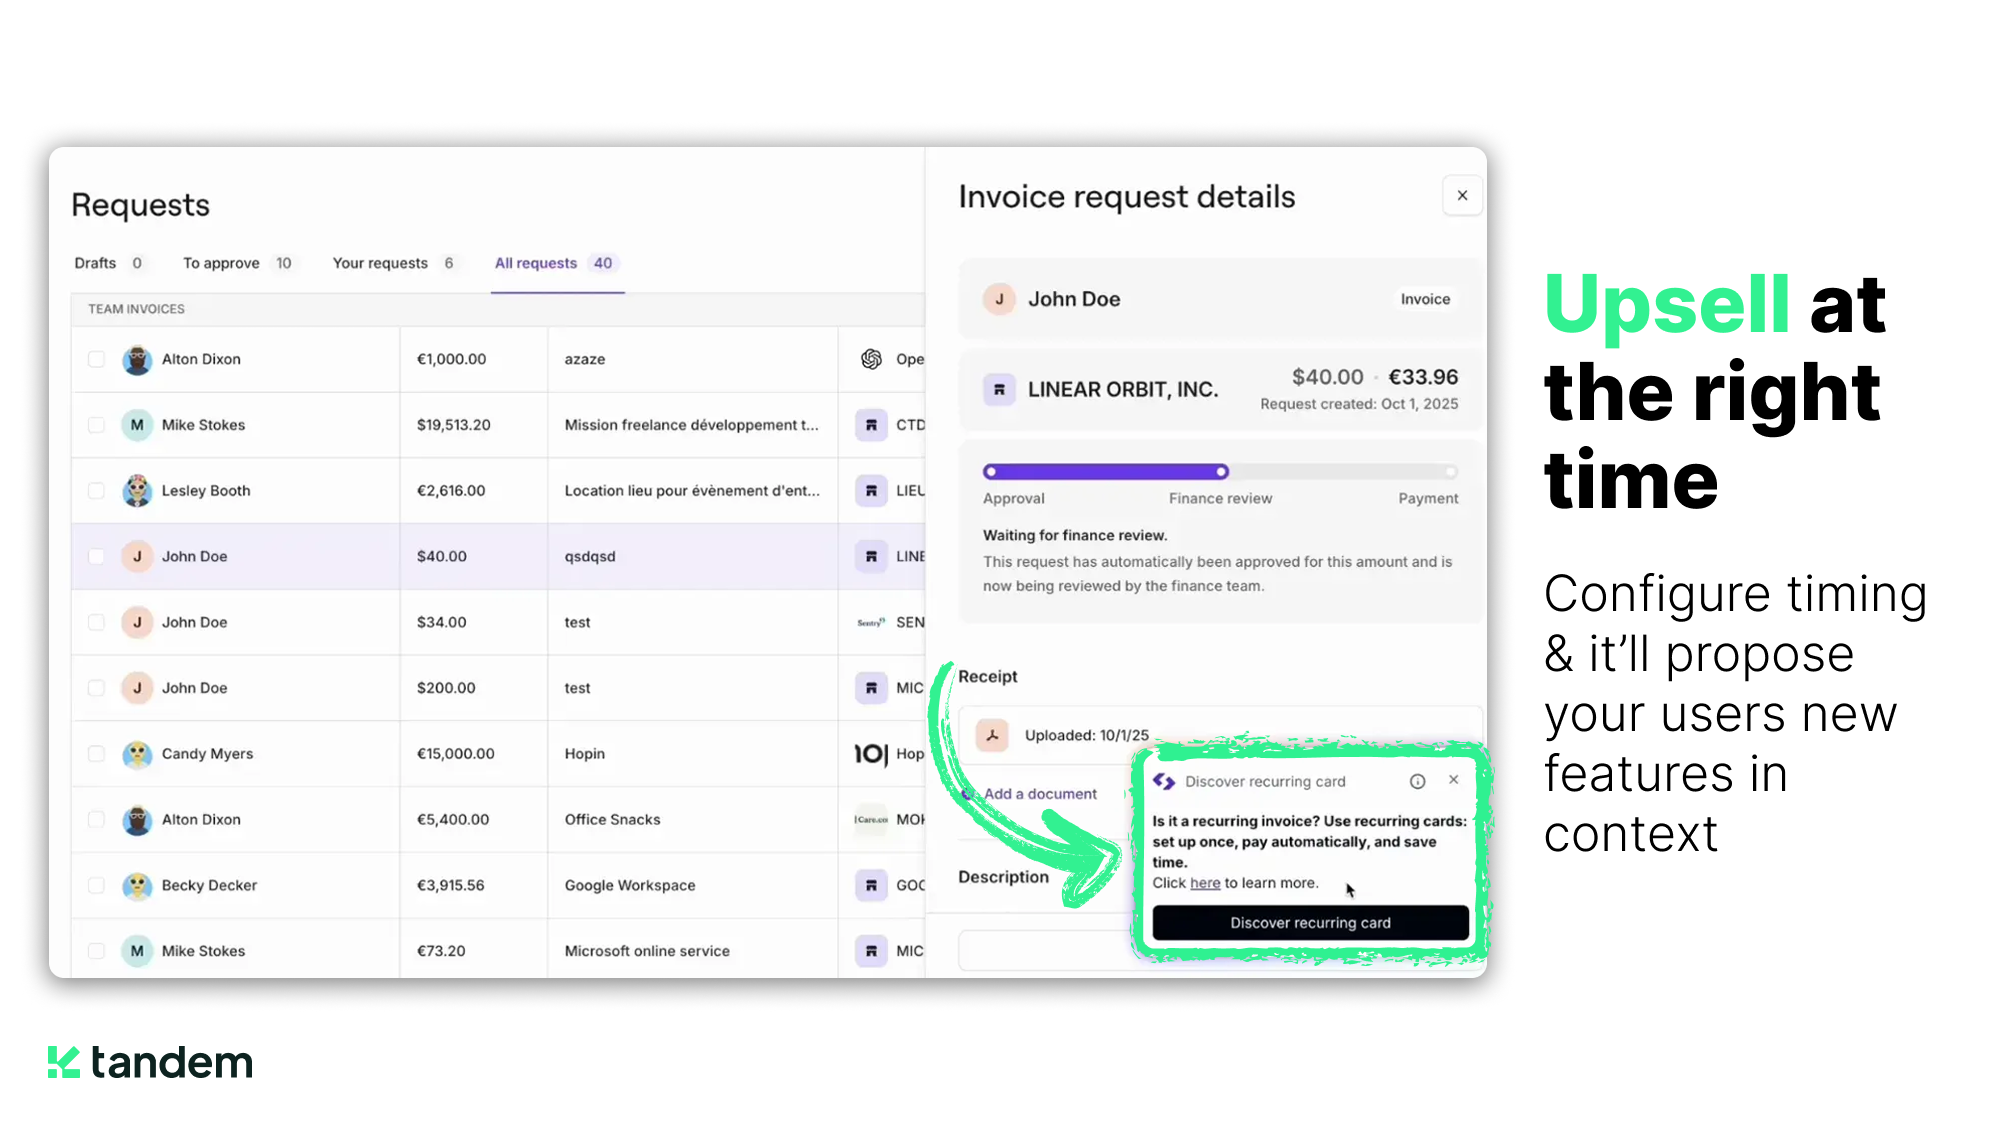
Task: Tick the checkbox for Alton Dixon €1,000.00 row
Action: click(96, 359)
